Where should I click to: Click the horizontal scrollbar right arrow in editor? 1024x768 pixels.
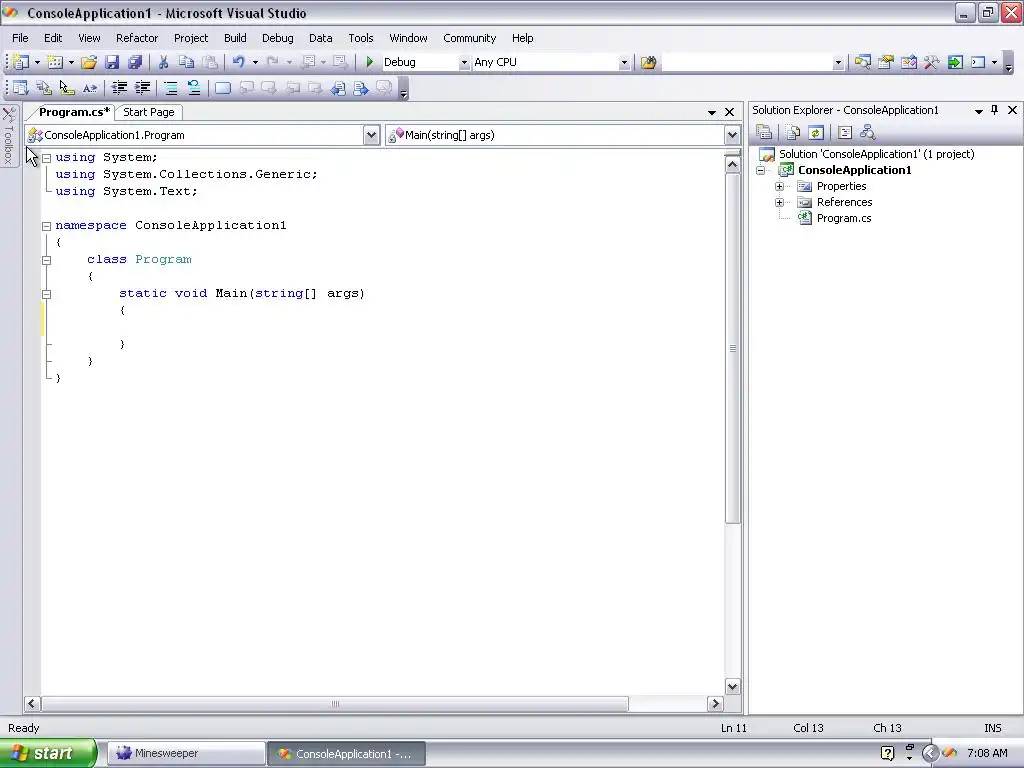point(715,703)
